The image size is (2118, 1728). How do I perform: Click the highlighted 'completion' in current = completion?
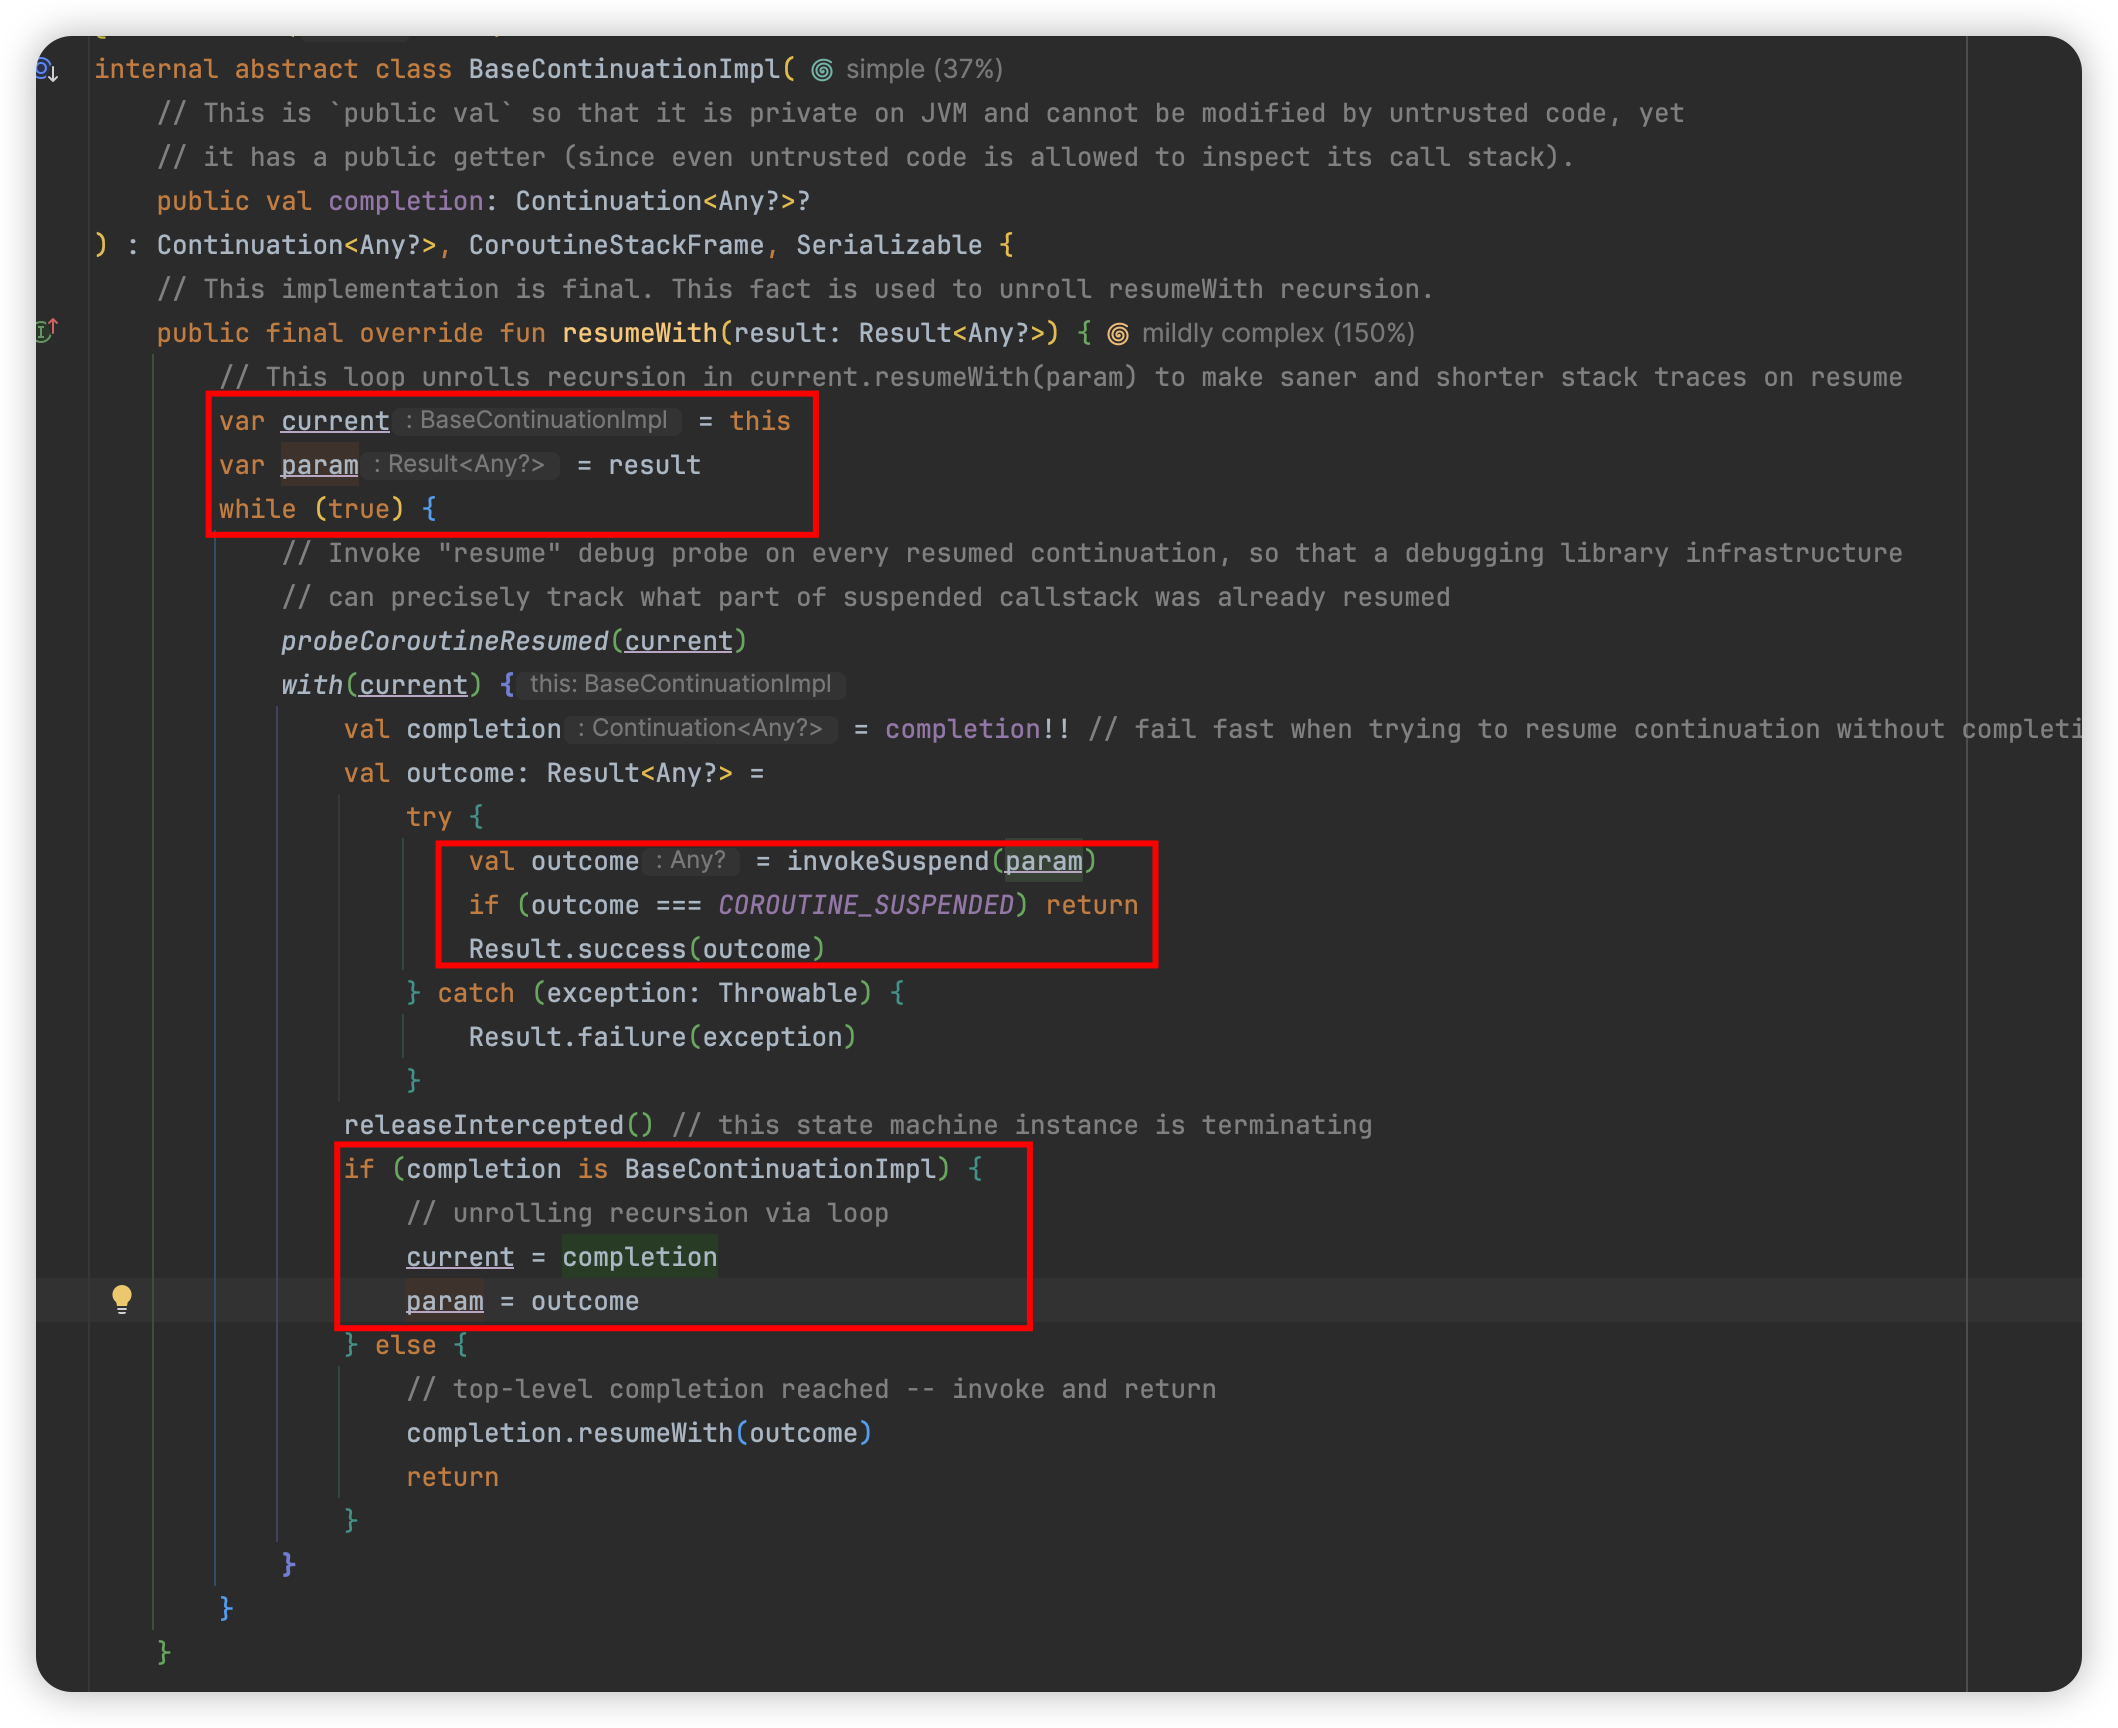click(639, 1257)
